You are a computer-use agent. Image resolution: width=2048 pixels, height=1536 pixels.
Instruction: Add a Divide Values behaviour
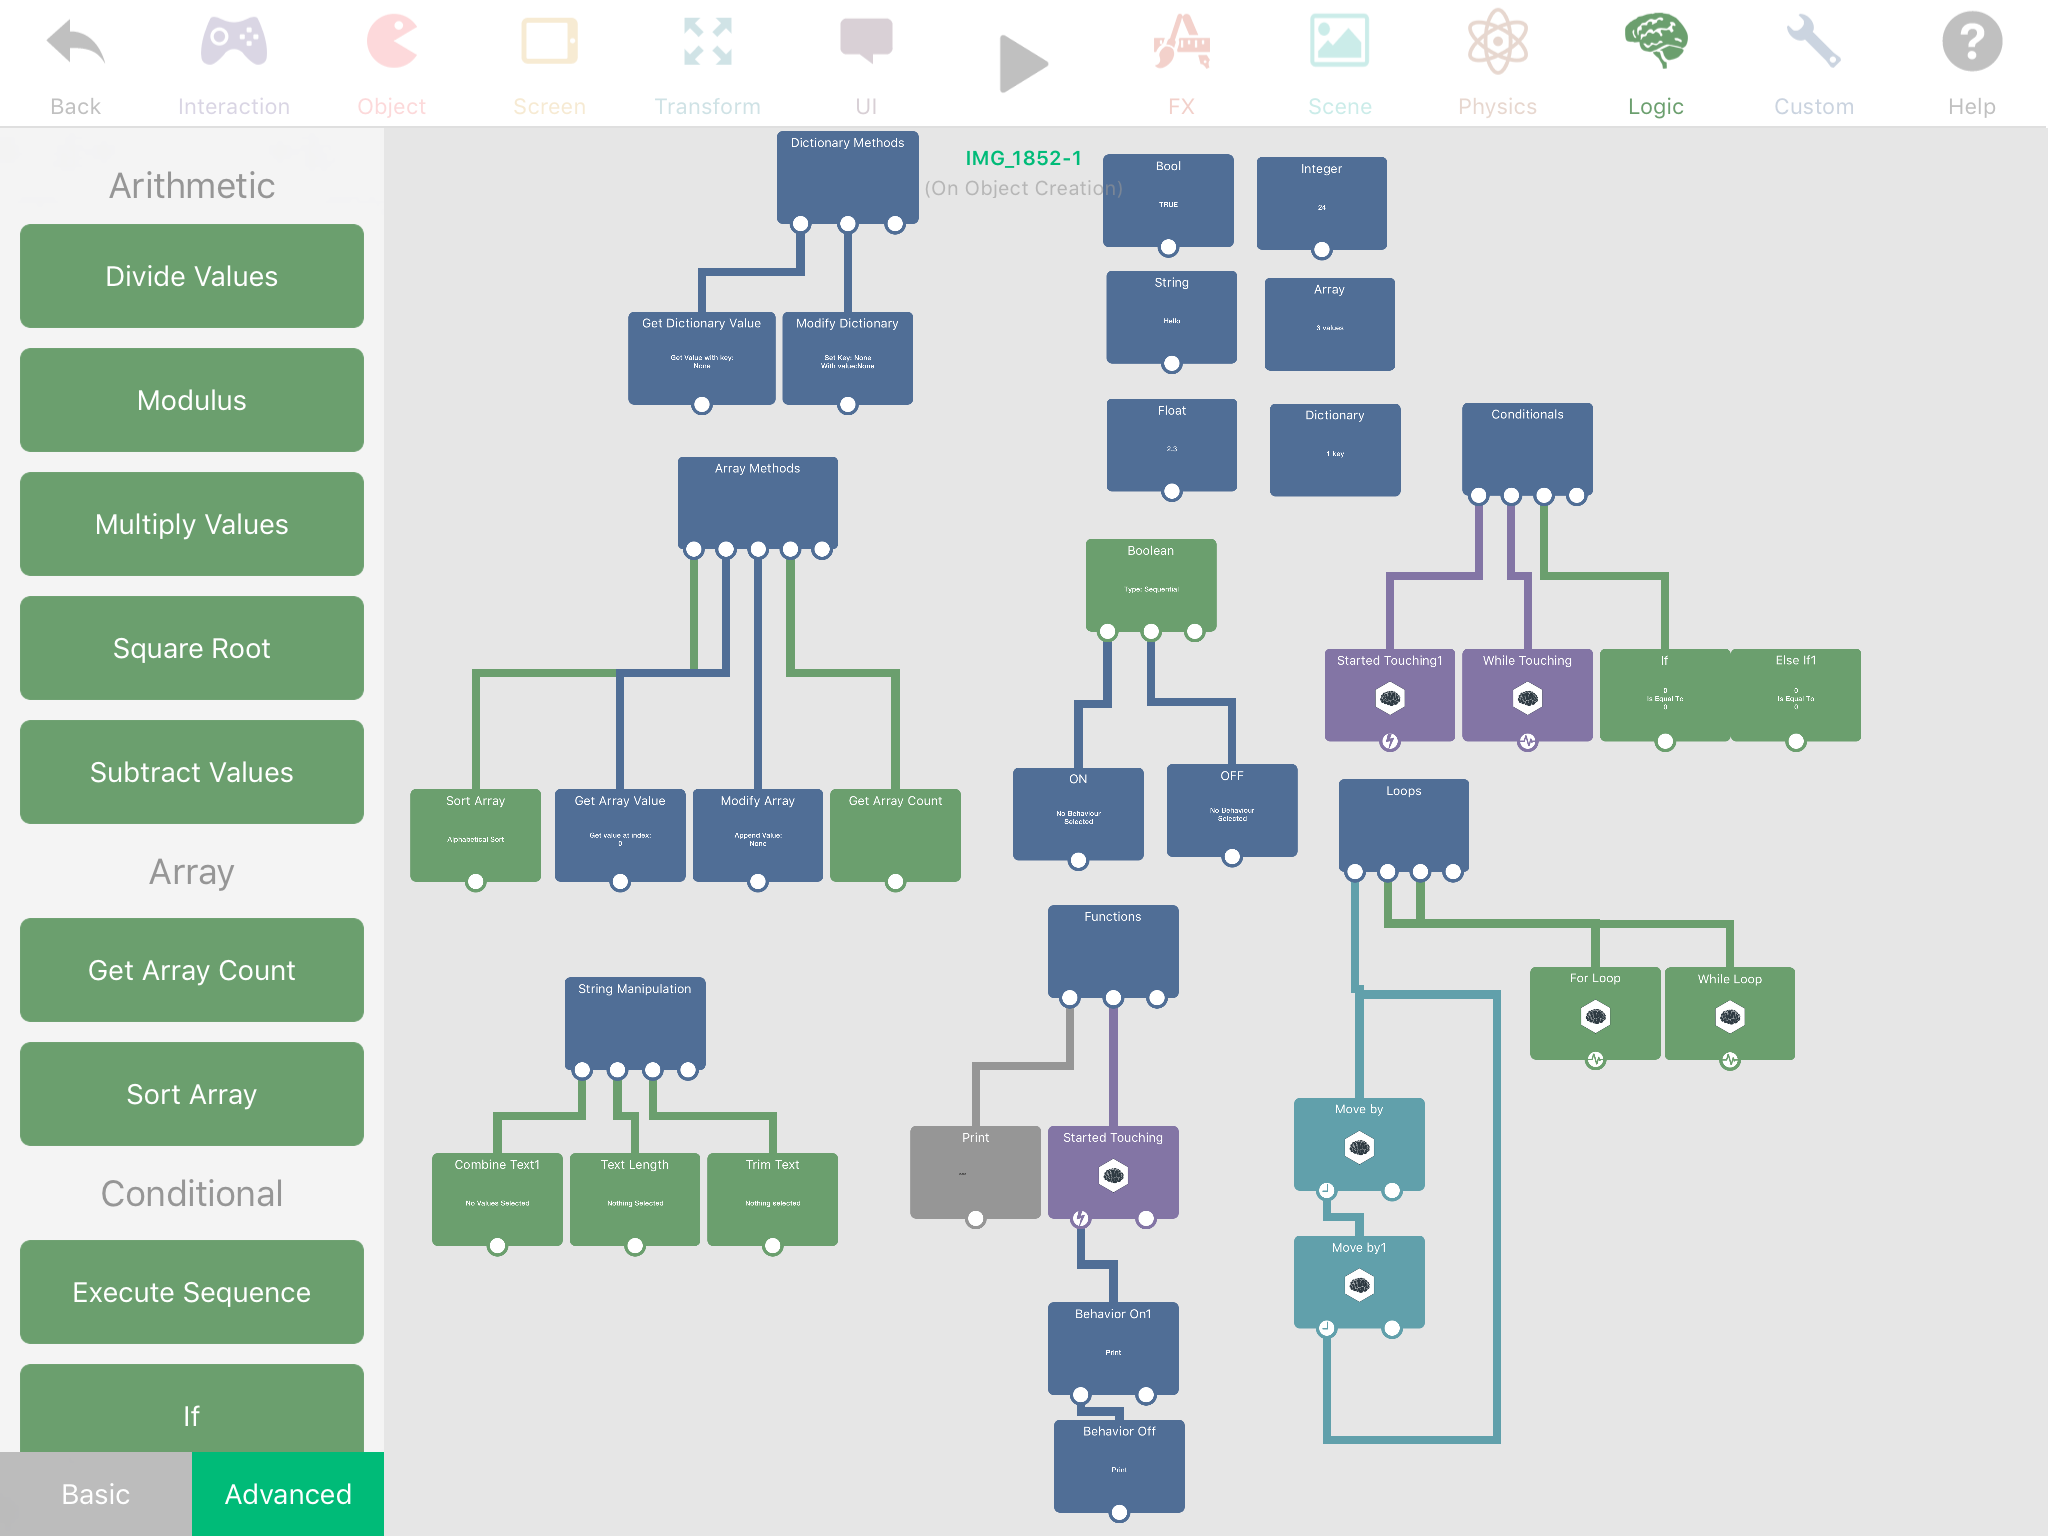point(192,276)
